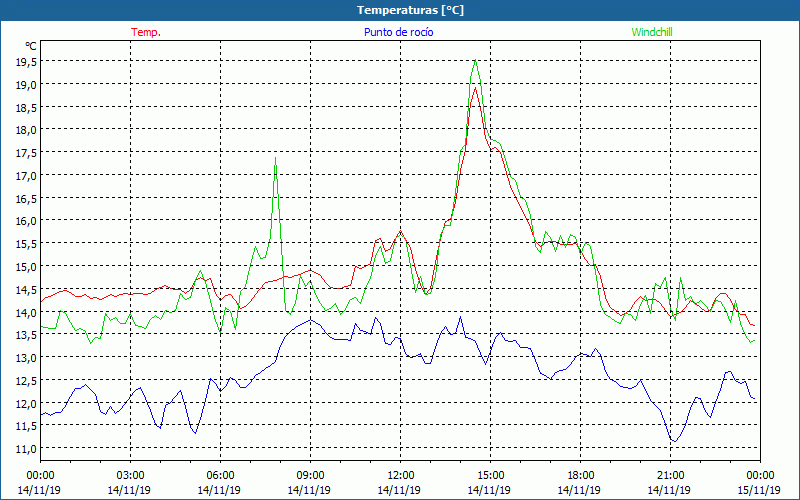Click the 16,0 value on the y-axis
800x500 pixels.
[x=27, y=221]
